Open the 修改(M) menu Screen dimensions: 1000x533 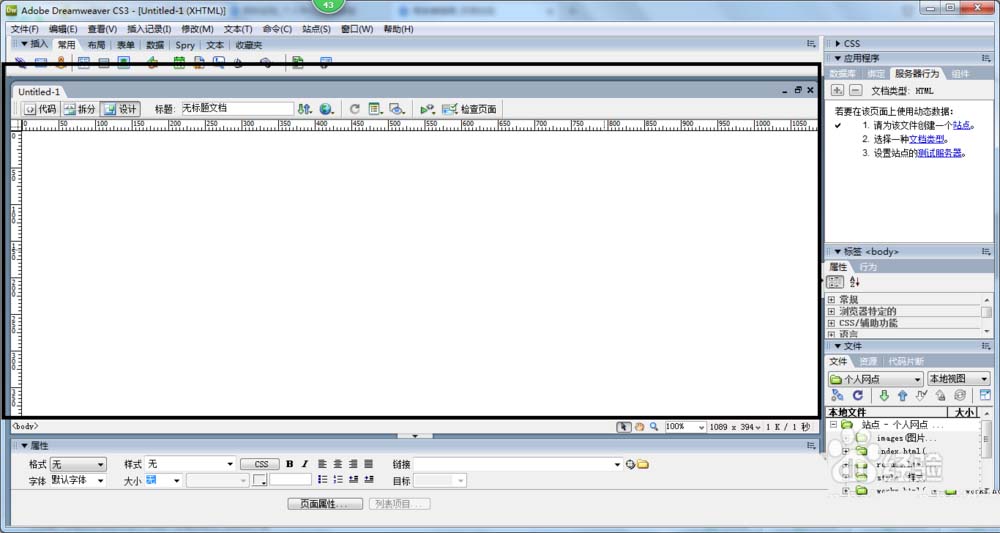[197, 29]
